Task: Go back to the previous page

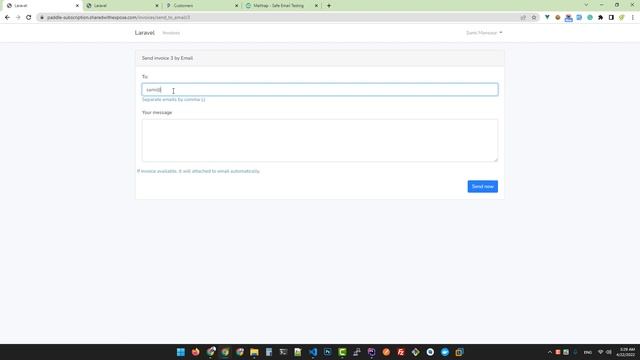Action: 7,18
